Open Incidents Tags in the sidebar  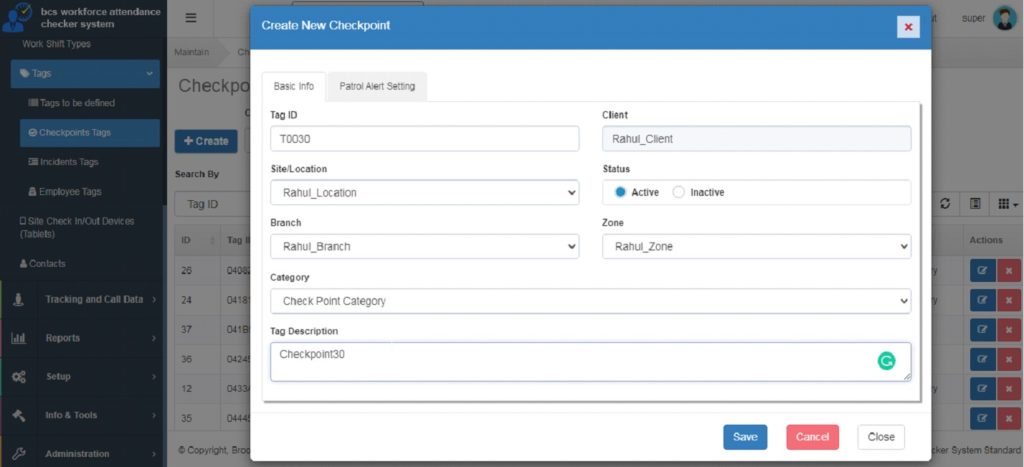point(68,162)
